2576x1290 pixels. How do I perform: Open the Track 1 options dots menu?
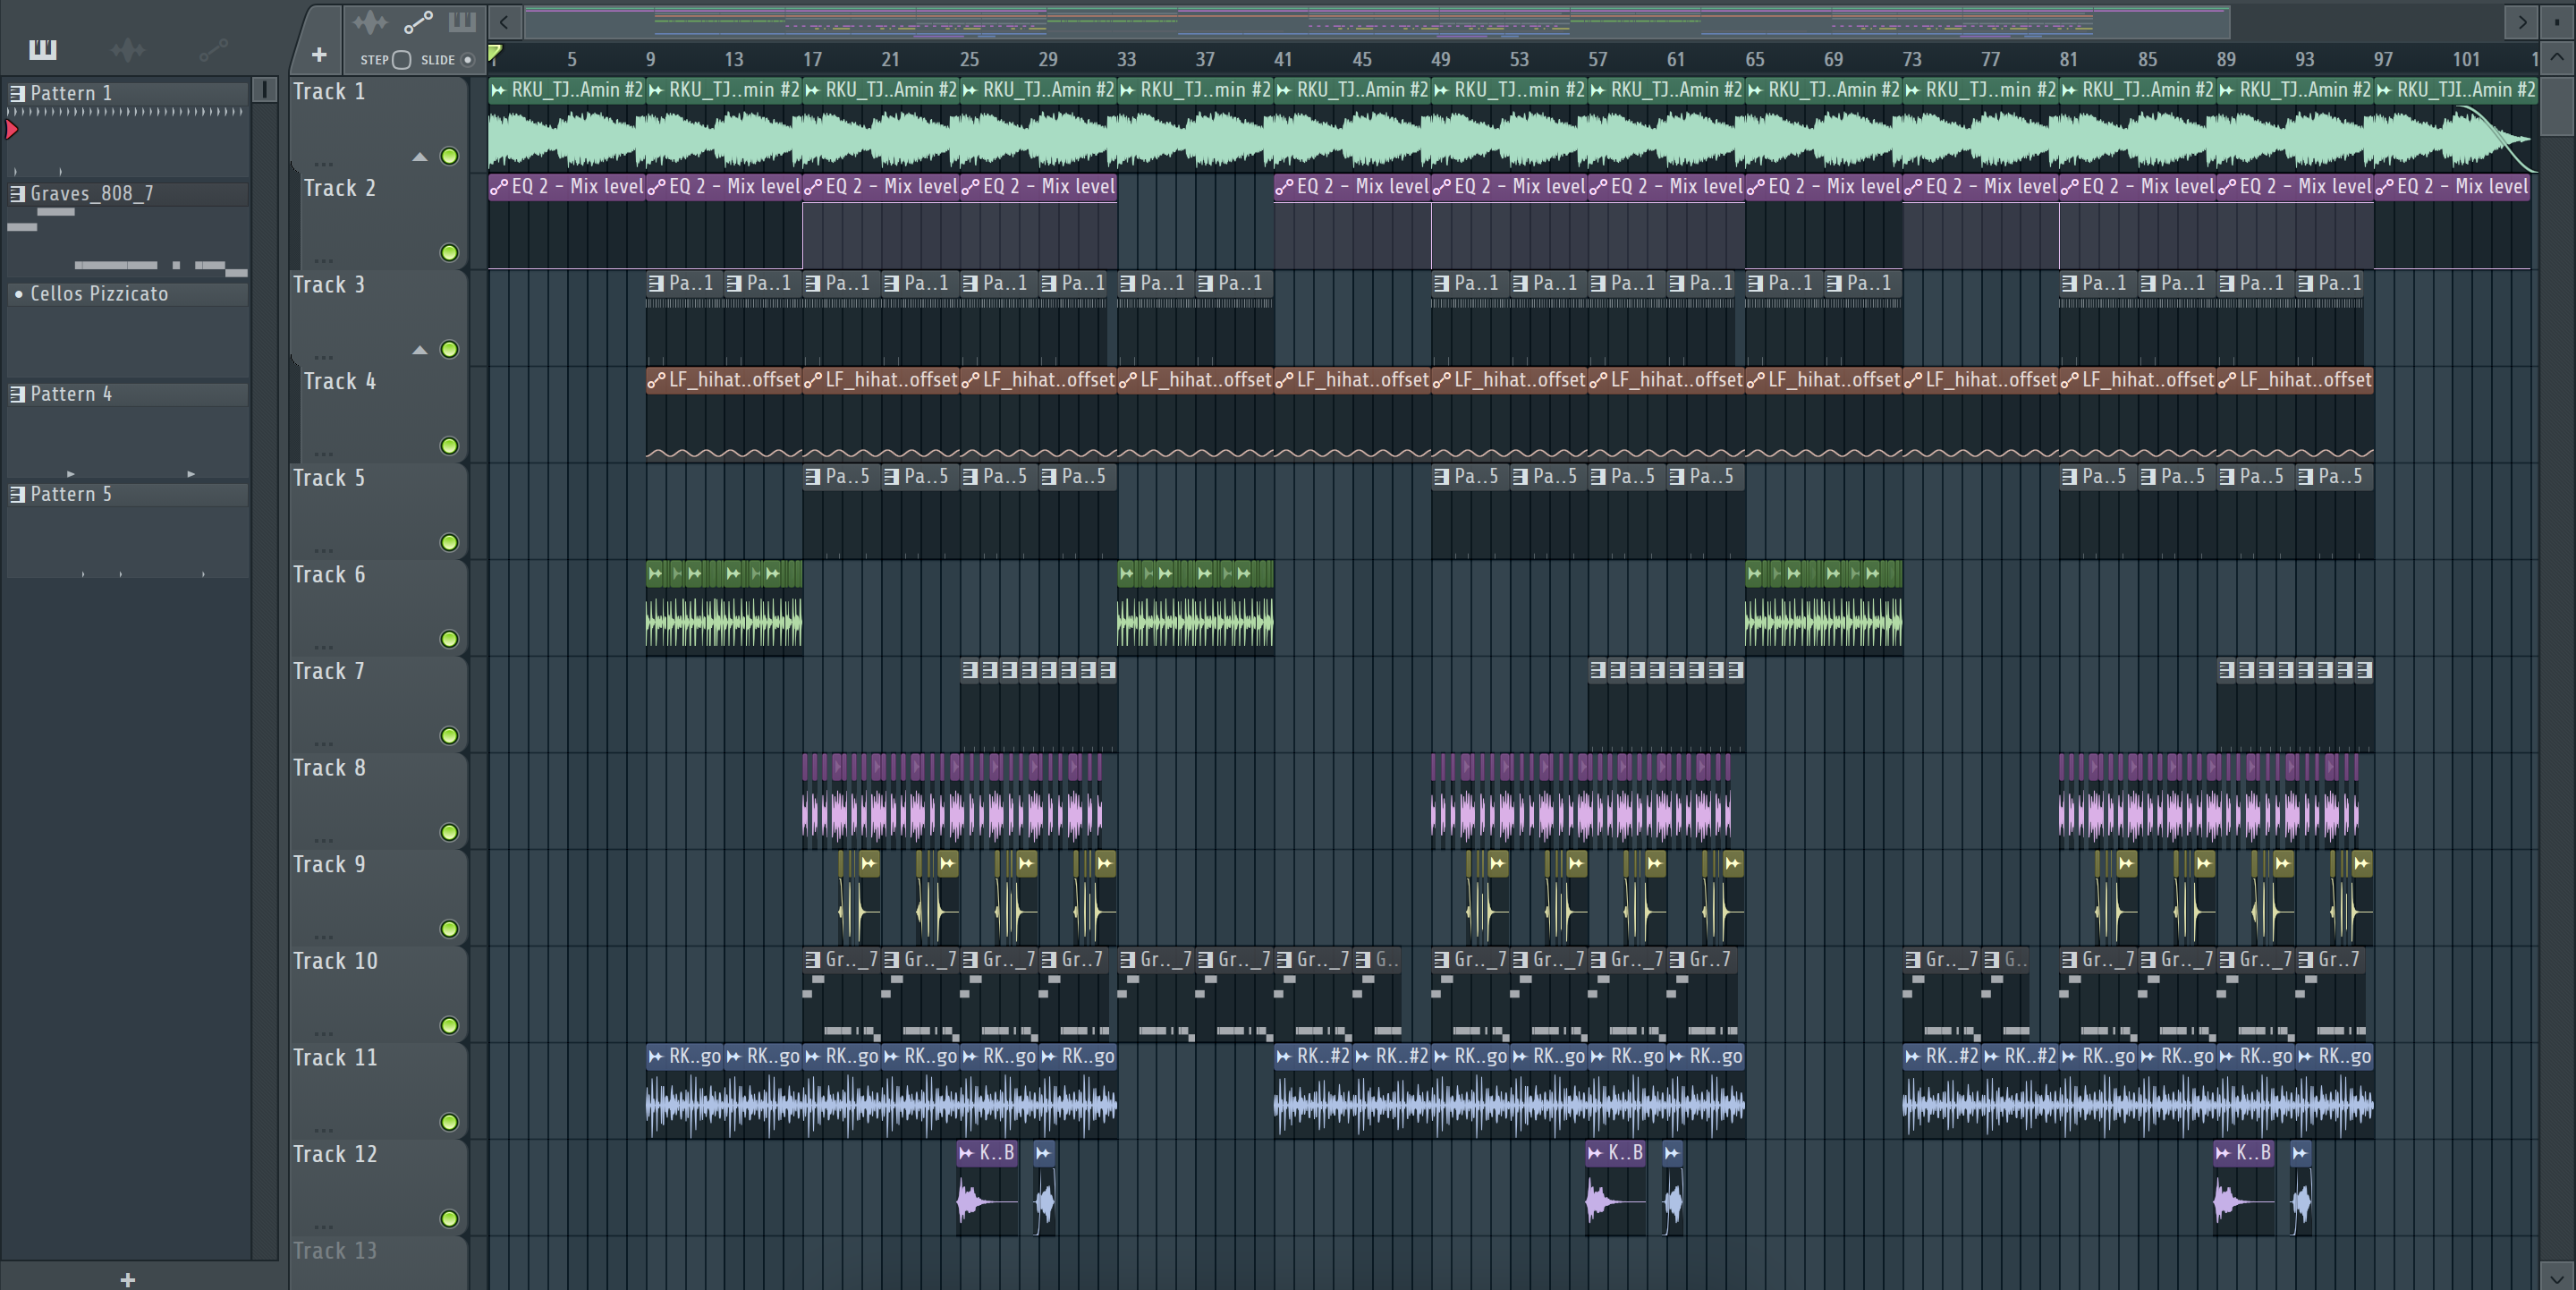[x=323, y=164]
